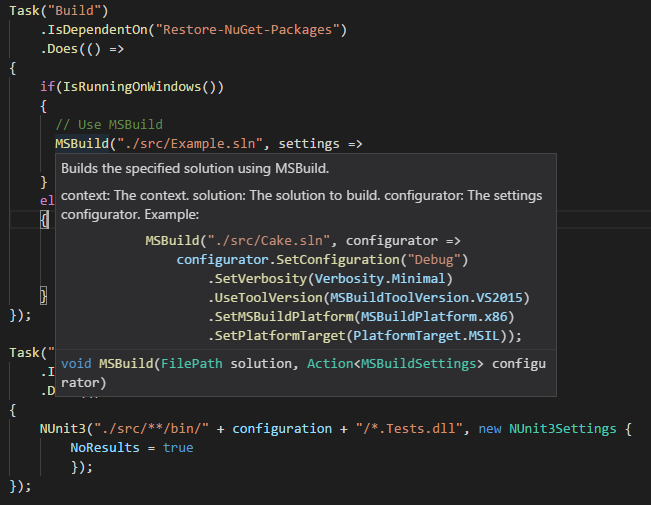Click the "./src/Example.sln" string literal

(x=190, y=144)
